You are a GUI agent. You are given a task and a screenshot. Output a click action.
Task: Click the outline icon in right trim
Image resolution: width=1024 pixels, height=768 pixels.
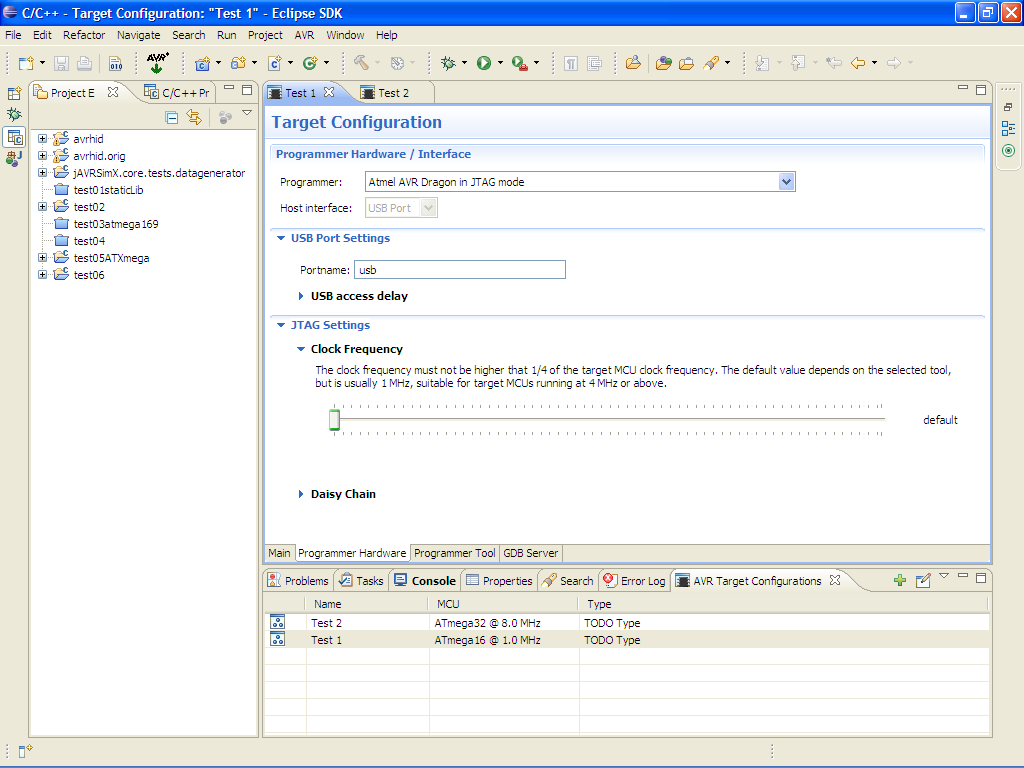[1008, 129]
